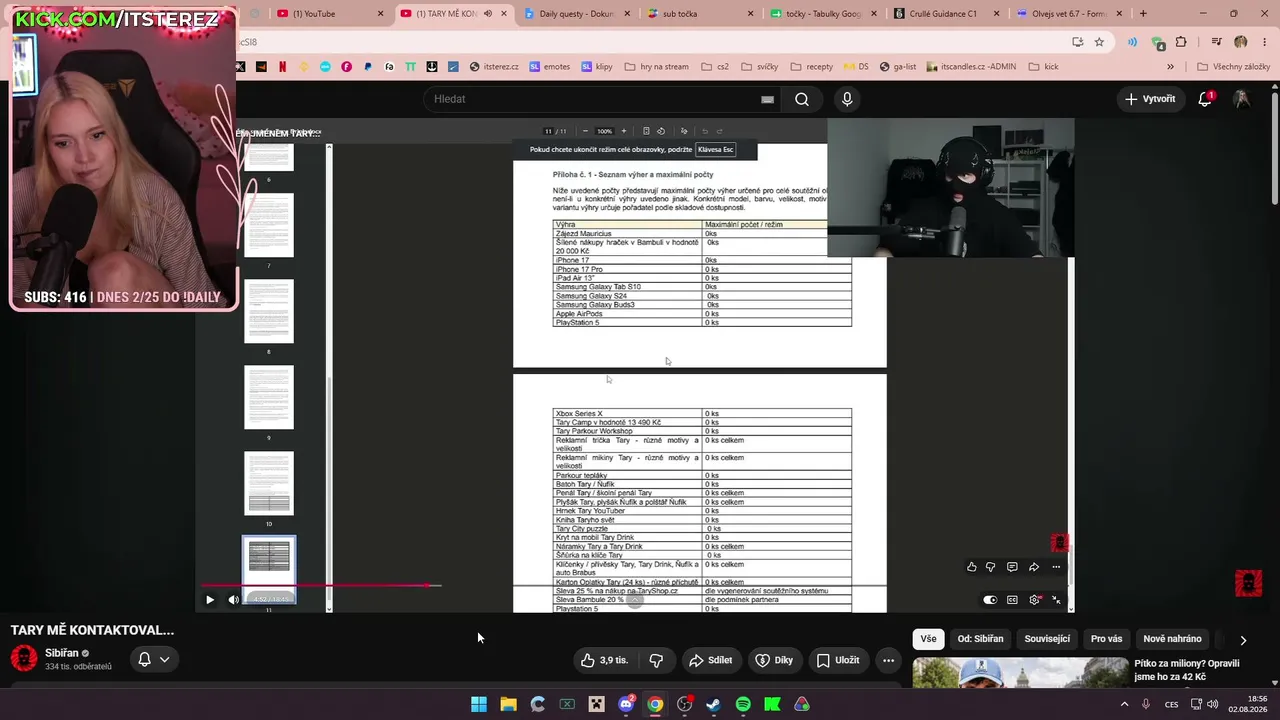This screenshot has height=720, width=1280.
Task: Open the klipy bookmark
Action: 597,67
